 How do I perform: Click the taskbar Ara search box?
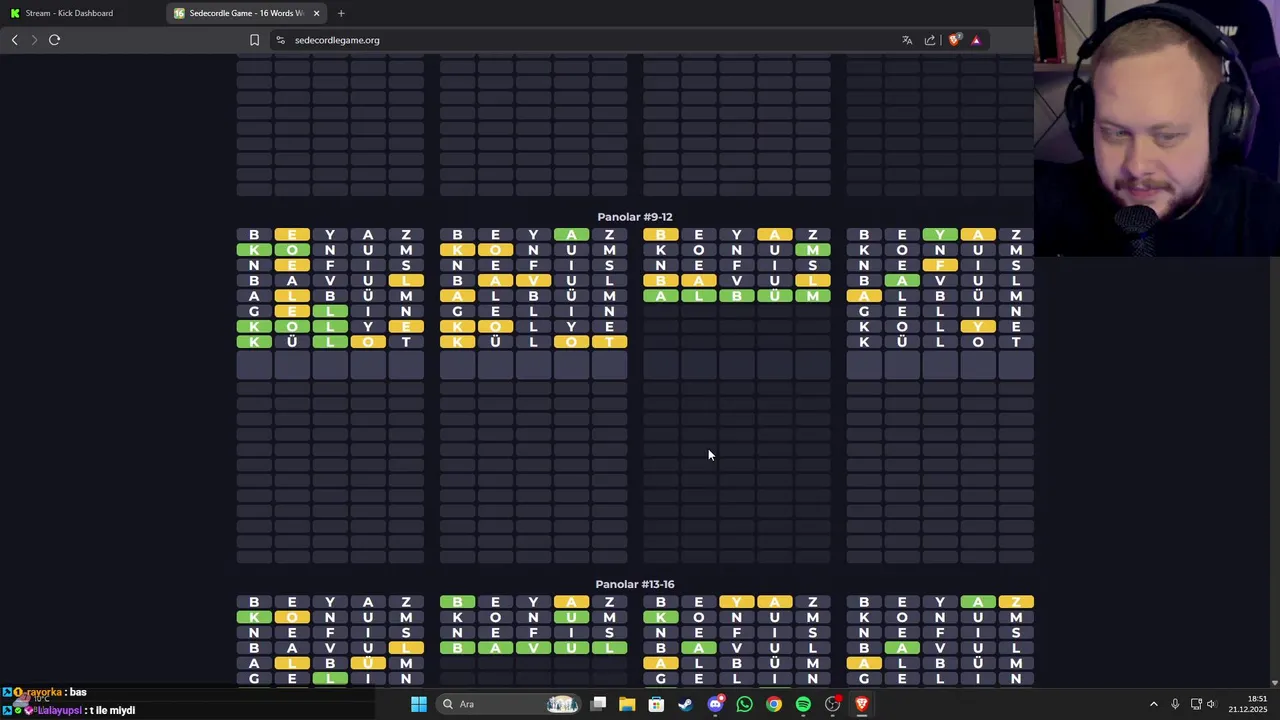coord(510,704)
